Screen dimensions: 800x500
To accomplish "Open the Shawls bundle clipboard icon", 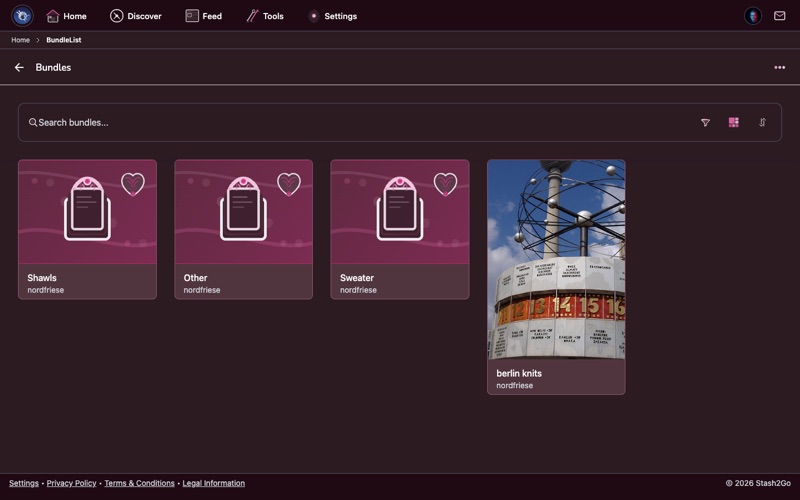I will [87, 209].
